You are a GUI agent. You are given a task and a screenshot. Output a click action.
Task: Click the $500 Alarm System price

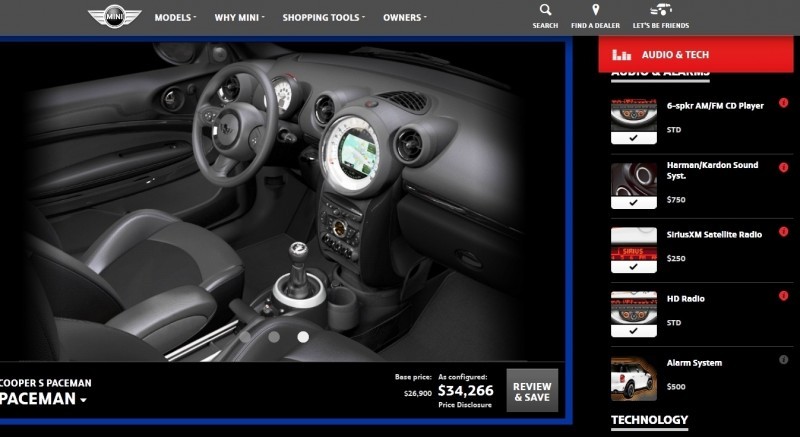tap(676, 387)
